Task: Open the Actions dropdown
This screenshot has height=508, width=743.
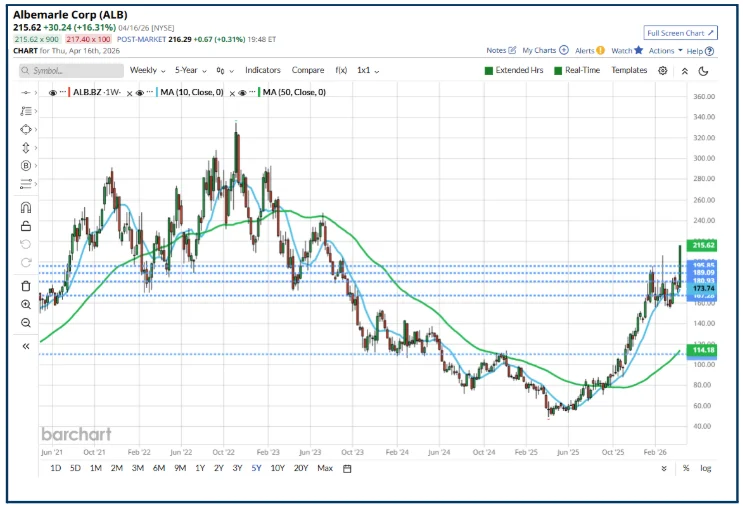Action: [665, 50]
